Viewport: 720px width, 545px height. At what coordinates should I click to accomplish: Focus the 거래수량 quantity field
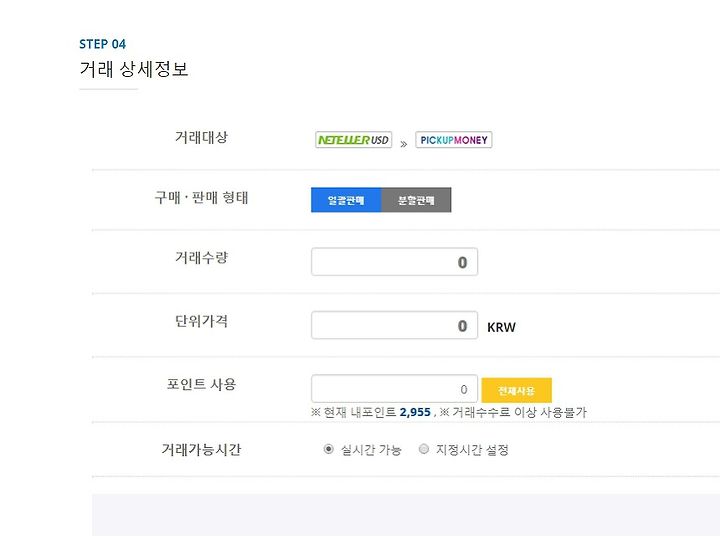click(394, 262)
